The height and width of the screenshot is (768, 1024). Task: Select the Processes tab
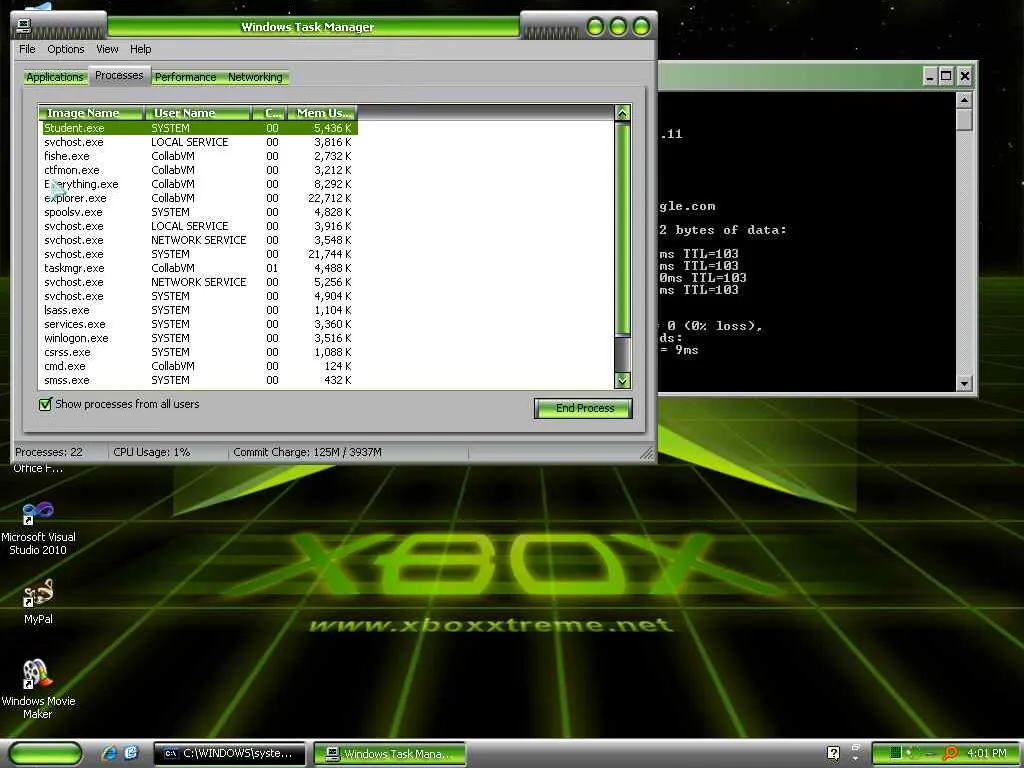[119, 75]
